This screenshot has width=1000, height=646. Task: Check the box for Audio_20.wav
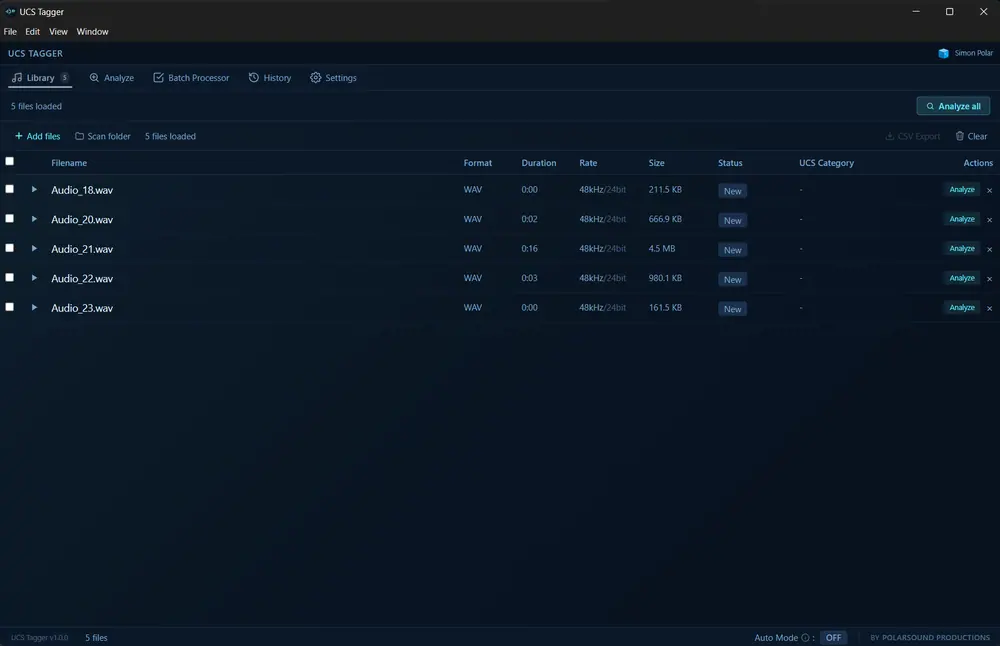[10, 218]
